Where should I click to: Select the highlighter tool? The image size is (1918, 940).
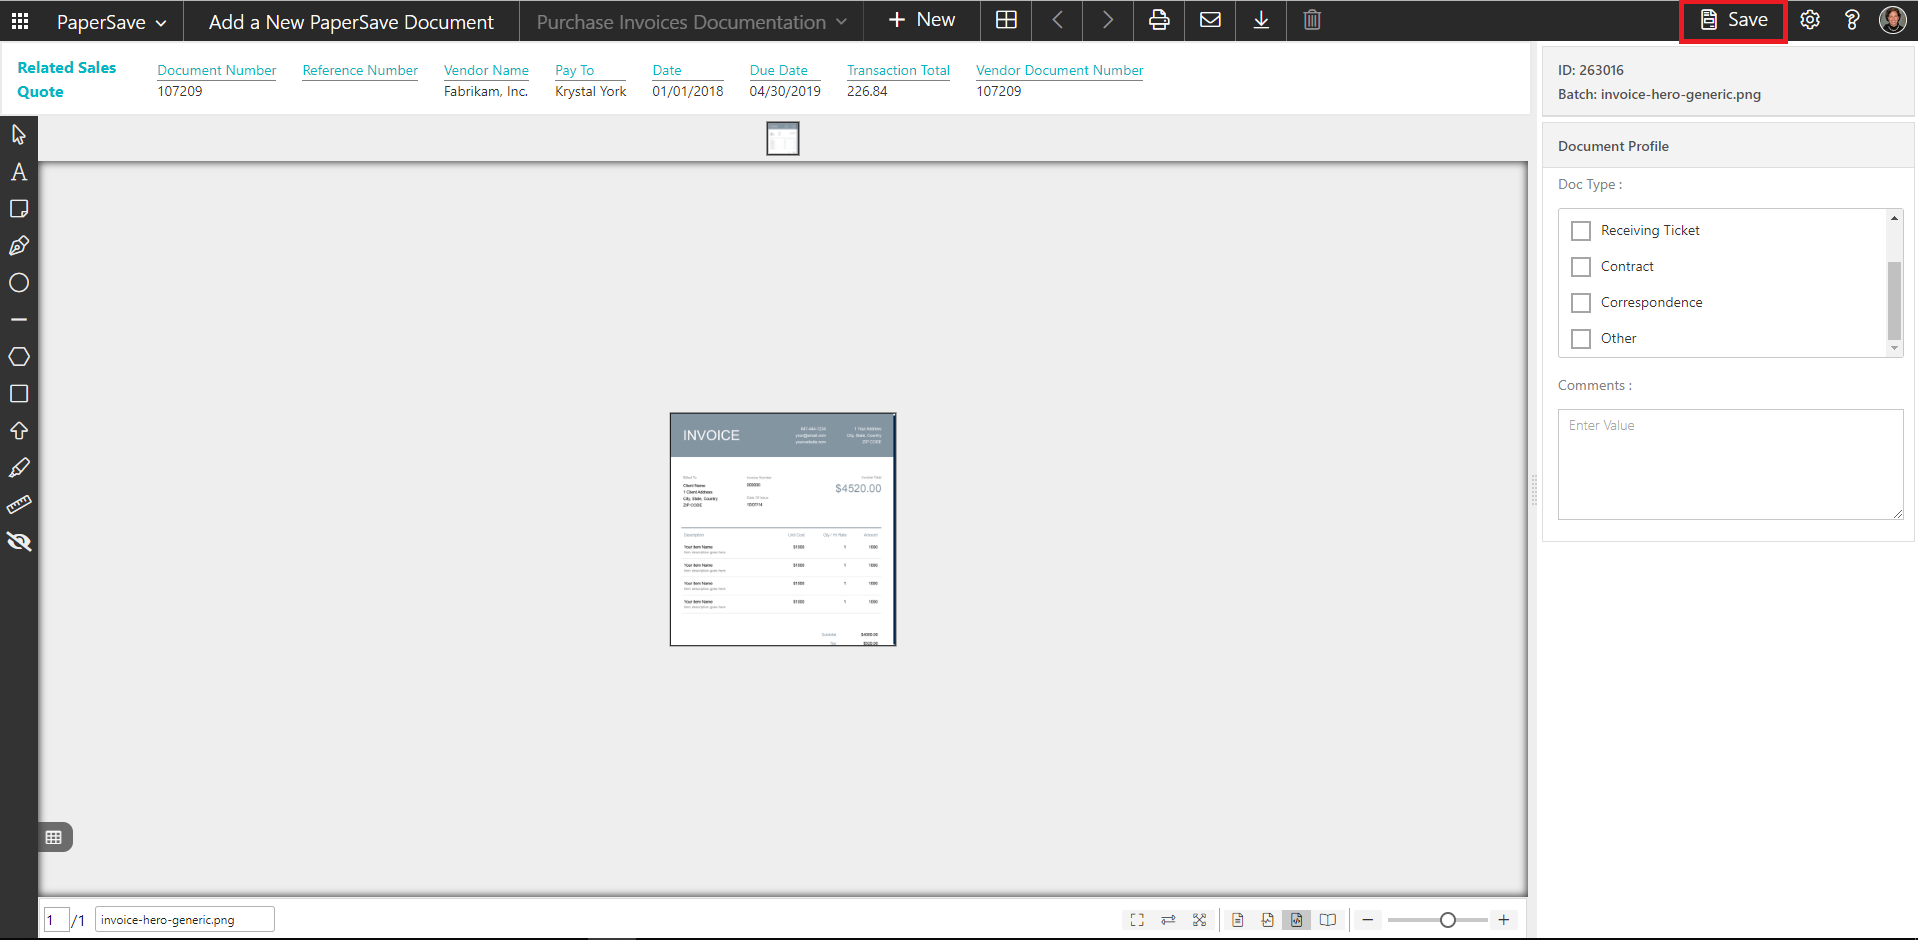click(x=19, y=468)
